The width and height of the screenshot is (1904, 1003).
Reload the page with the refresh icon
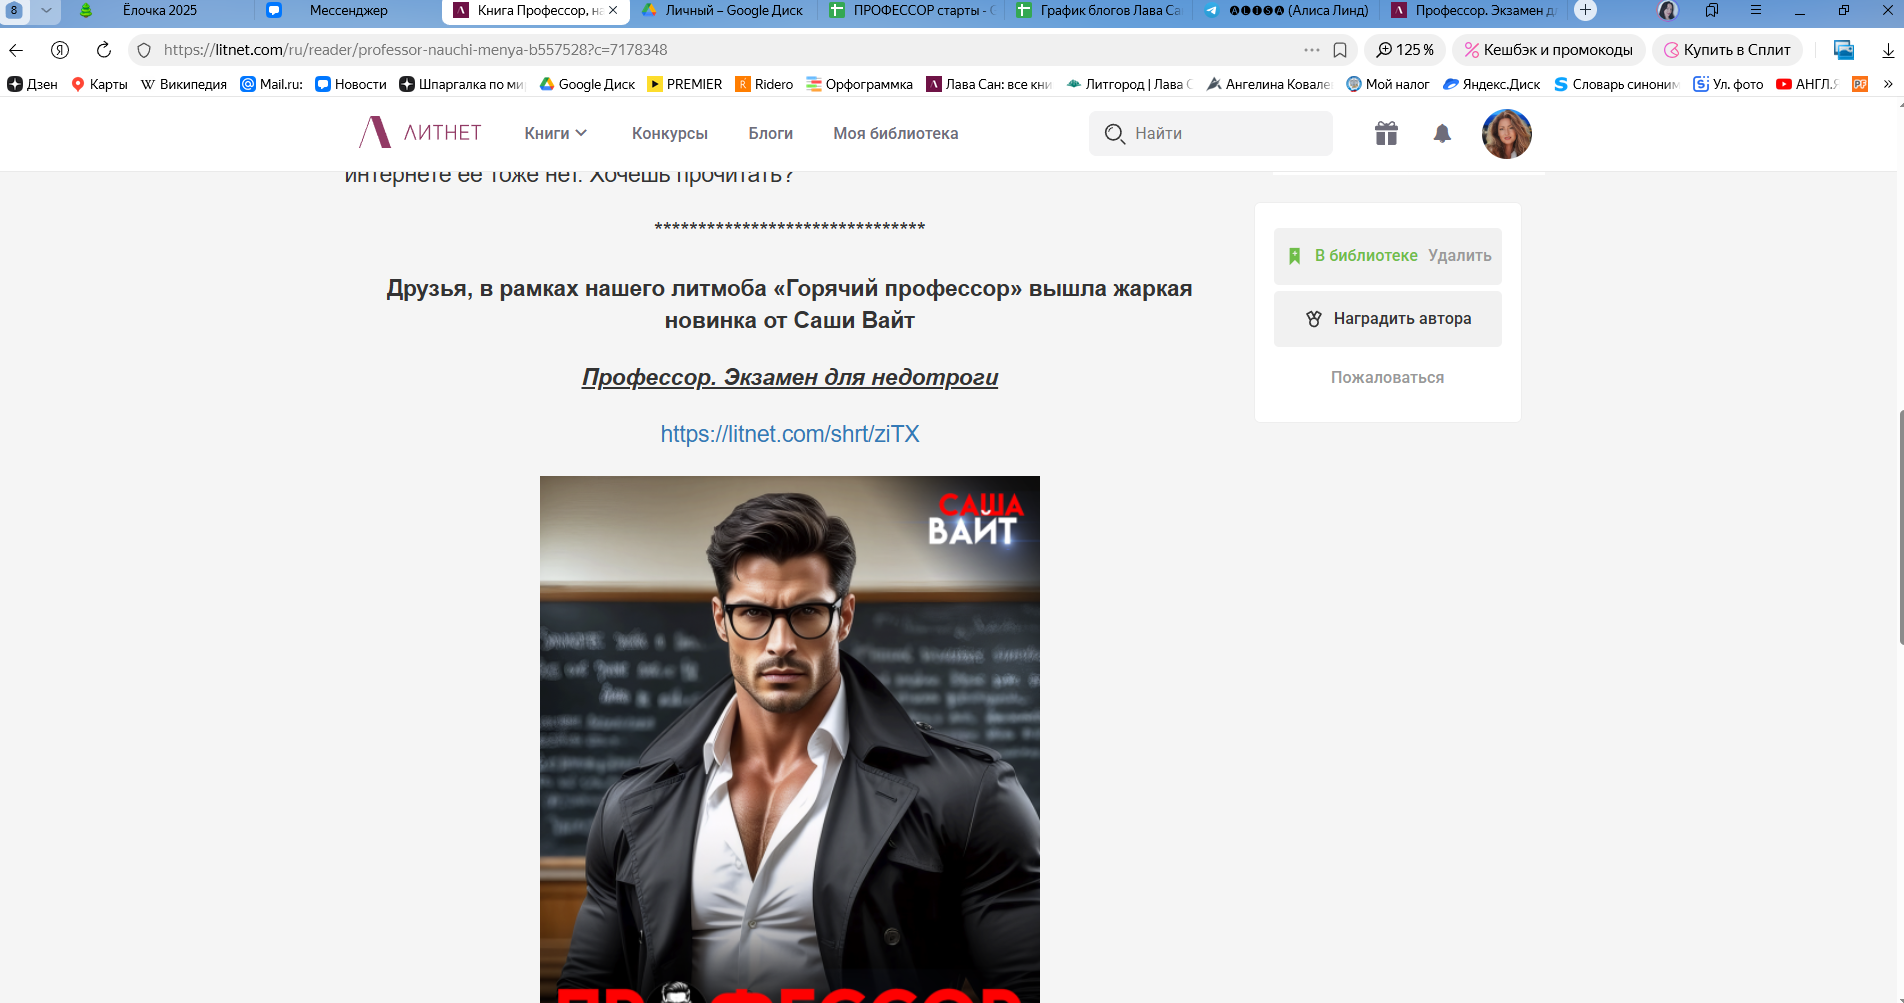[x=104, y=50]
